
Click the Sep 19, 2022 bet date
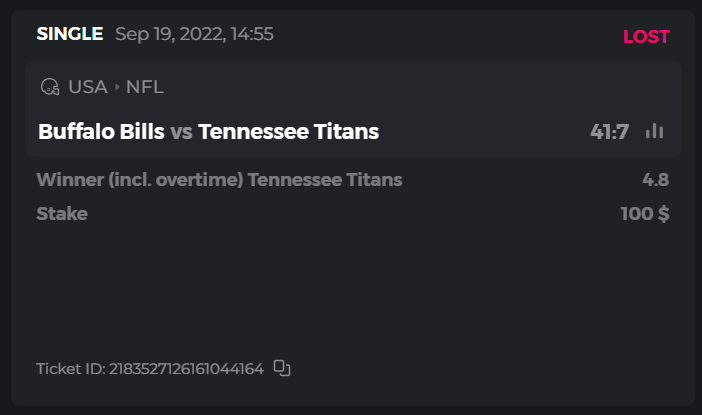(x=169, y=34)
